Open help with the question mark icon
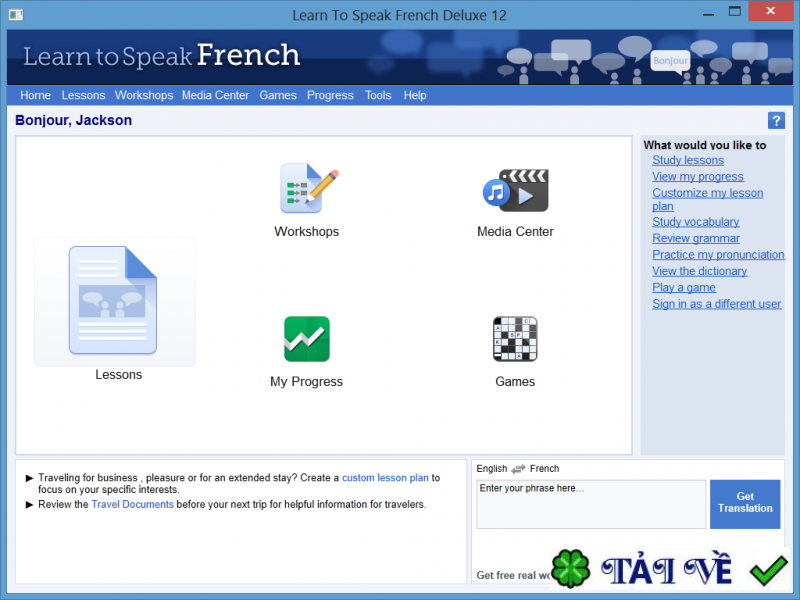This screenshot has width=800, height=600. pyautogui.click(x=776, y=120)
